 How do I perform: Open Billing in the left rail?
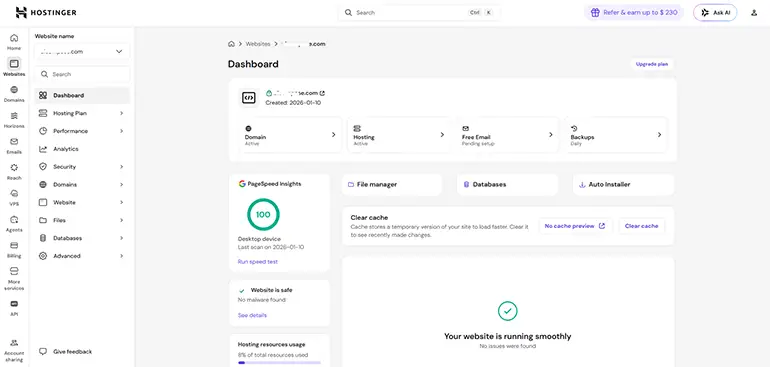tap(14, 249)
